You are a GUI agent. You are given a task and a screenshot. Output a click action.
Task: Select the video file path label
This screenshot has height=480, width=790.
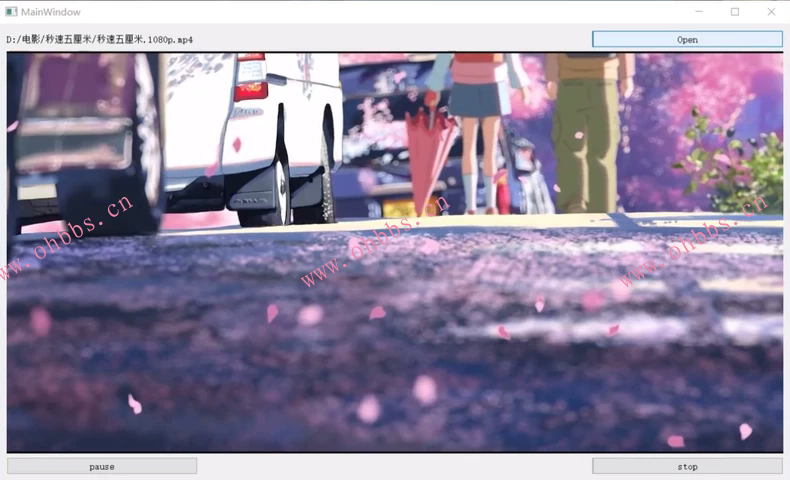pyautogui.click(x=100, y=40)
